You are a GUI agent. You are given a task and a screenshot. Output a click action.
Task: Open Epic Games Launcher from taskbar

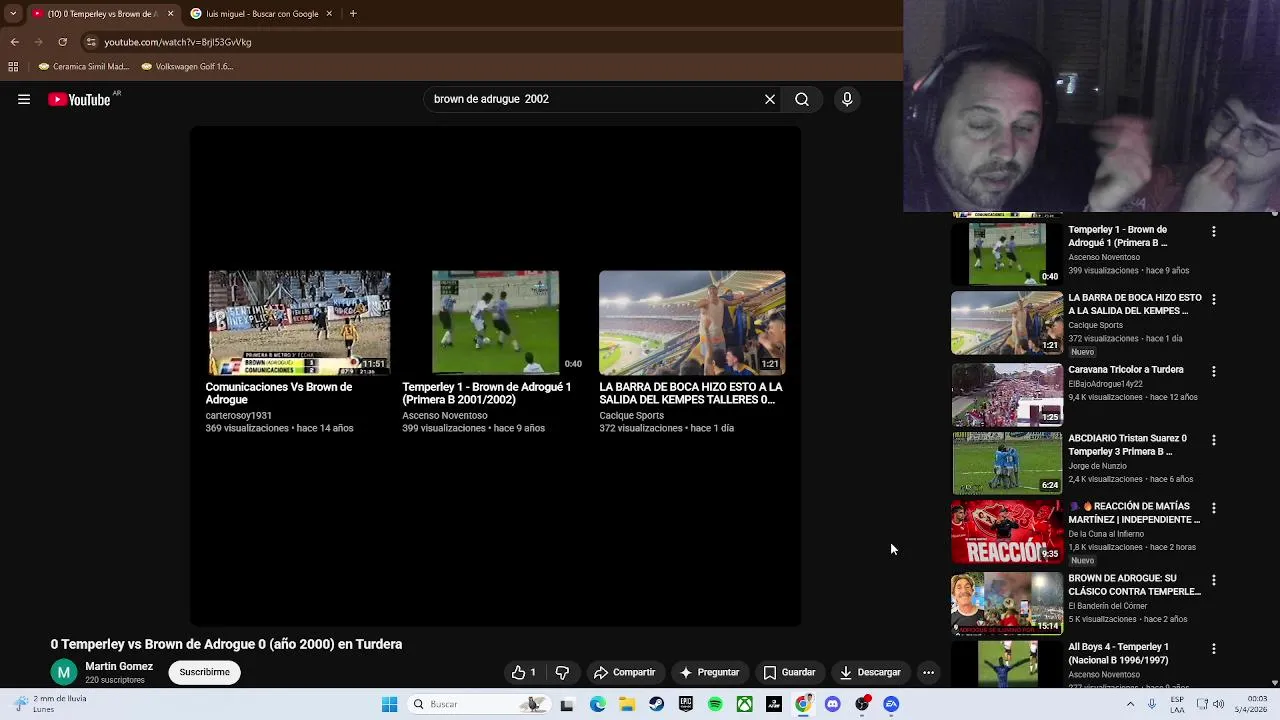(x=686, y=704)
